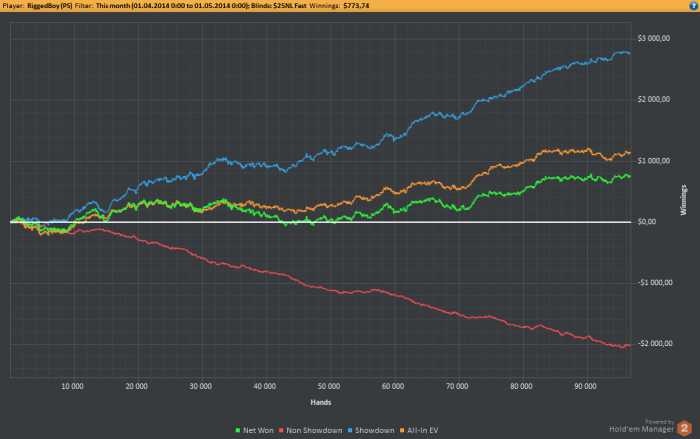Viewport: 700px width, 439px height.
Task: Click the This month filter date range text
Action: click(x=172, y=6)
